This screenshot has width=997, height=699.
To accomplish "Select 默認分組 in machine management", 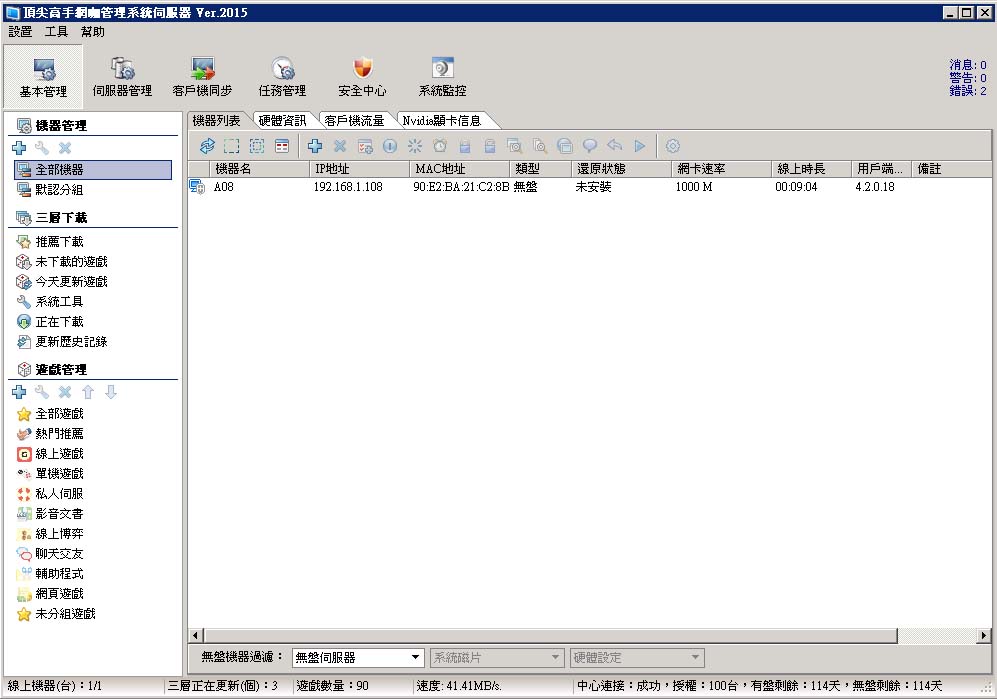I will point(59,190).
